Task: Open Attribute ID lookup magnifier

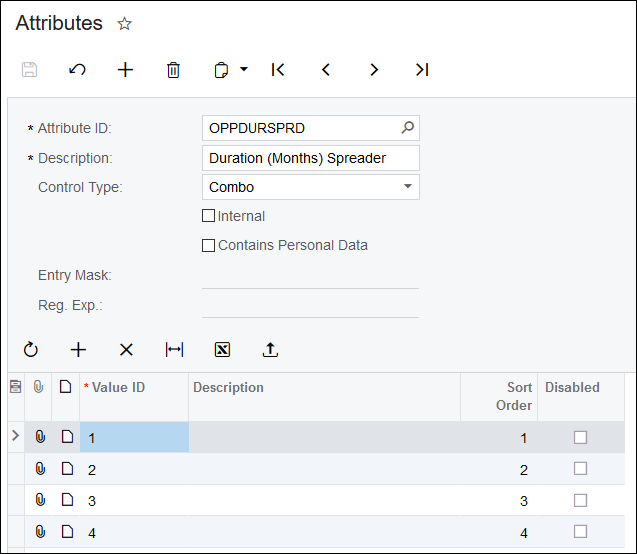Action: pyautogui.click(x=407, y=128)
